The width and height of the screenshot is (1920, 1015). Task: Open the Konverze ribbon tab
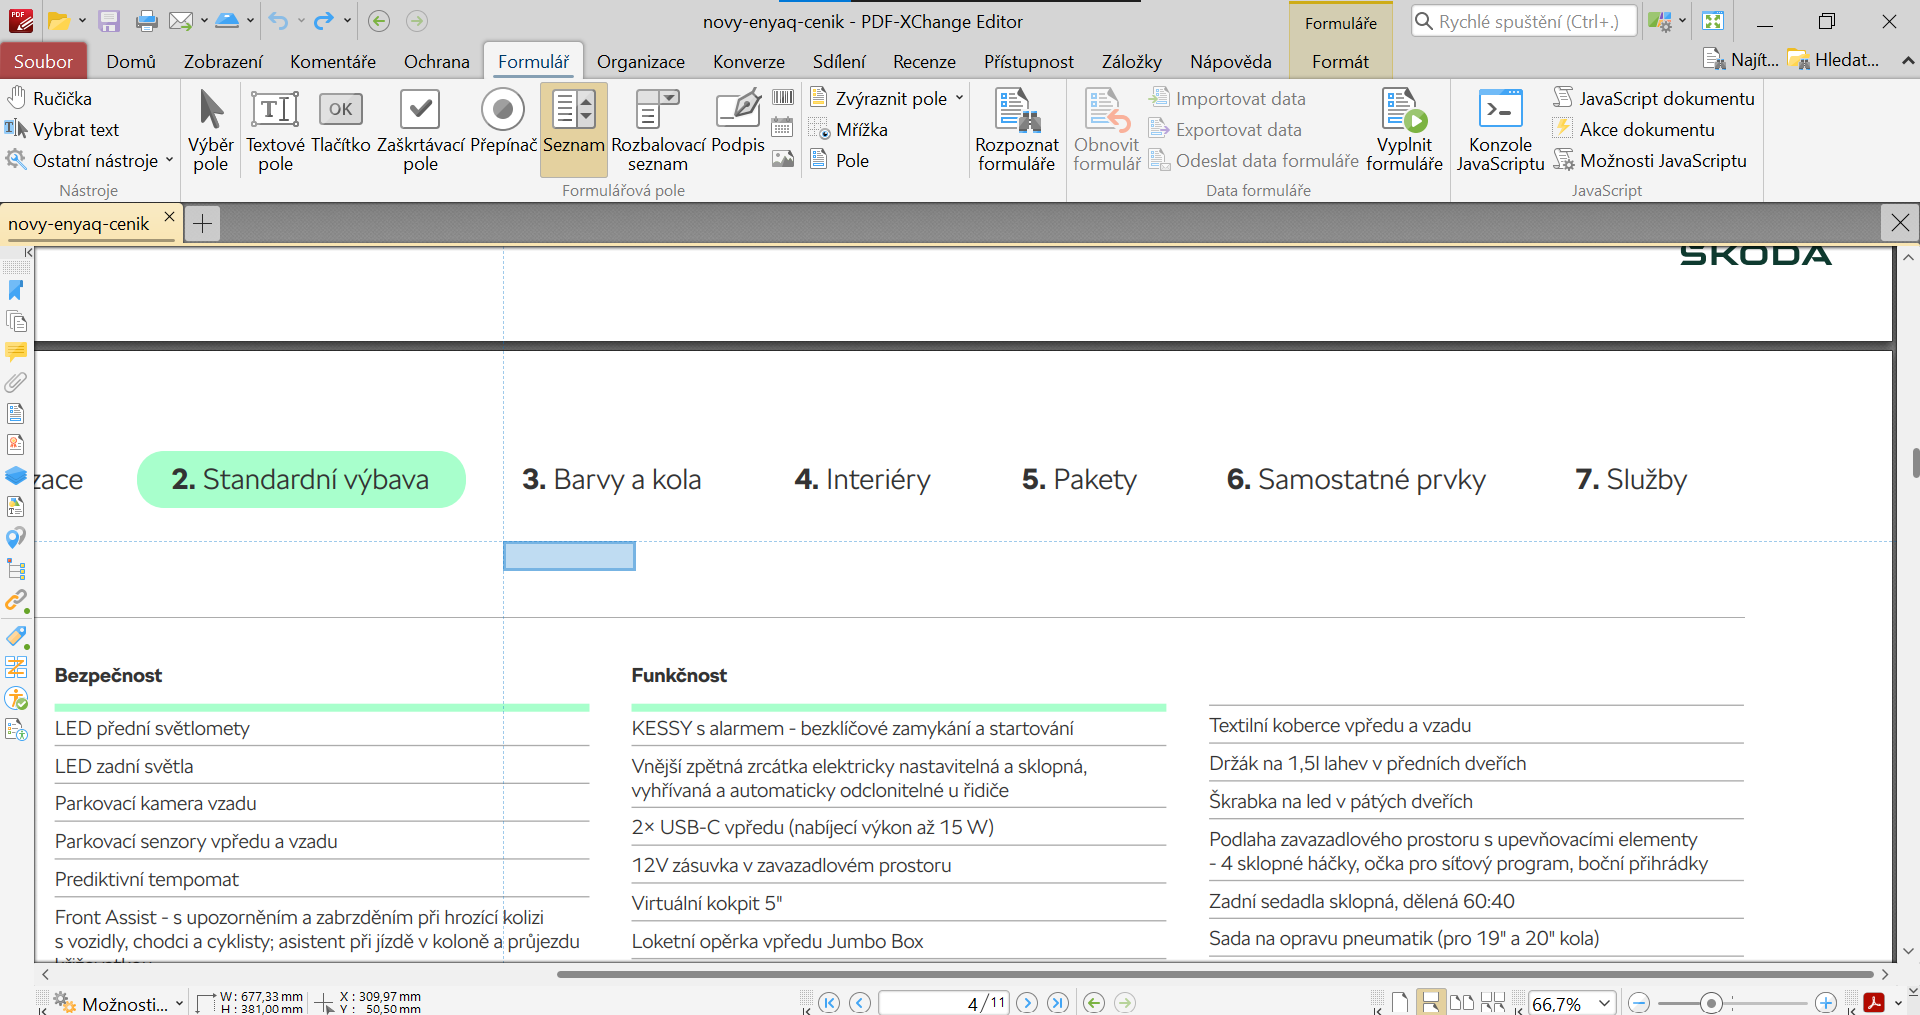(x=749, y=61)
